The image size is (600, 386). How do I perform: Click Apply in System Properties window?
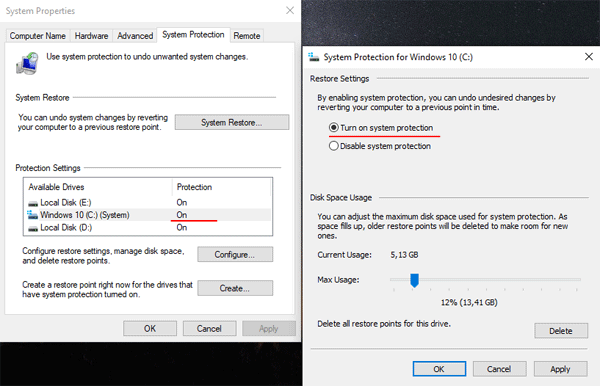tap(269, 329)
